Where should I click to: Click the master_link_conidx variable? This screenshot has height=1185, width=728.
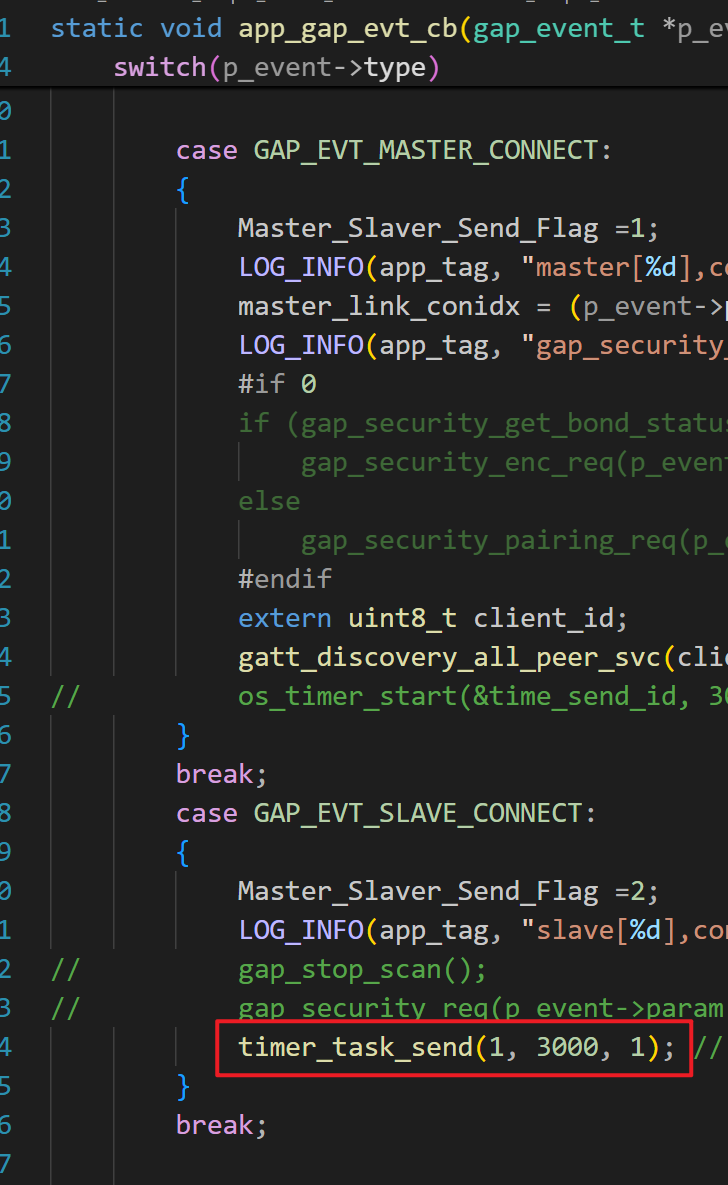click(x=379, y=306)
